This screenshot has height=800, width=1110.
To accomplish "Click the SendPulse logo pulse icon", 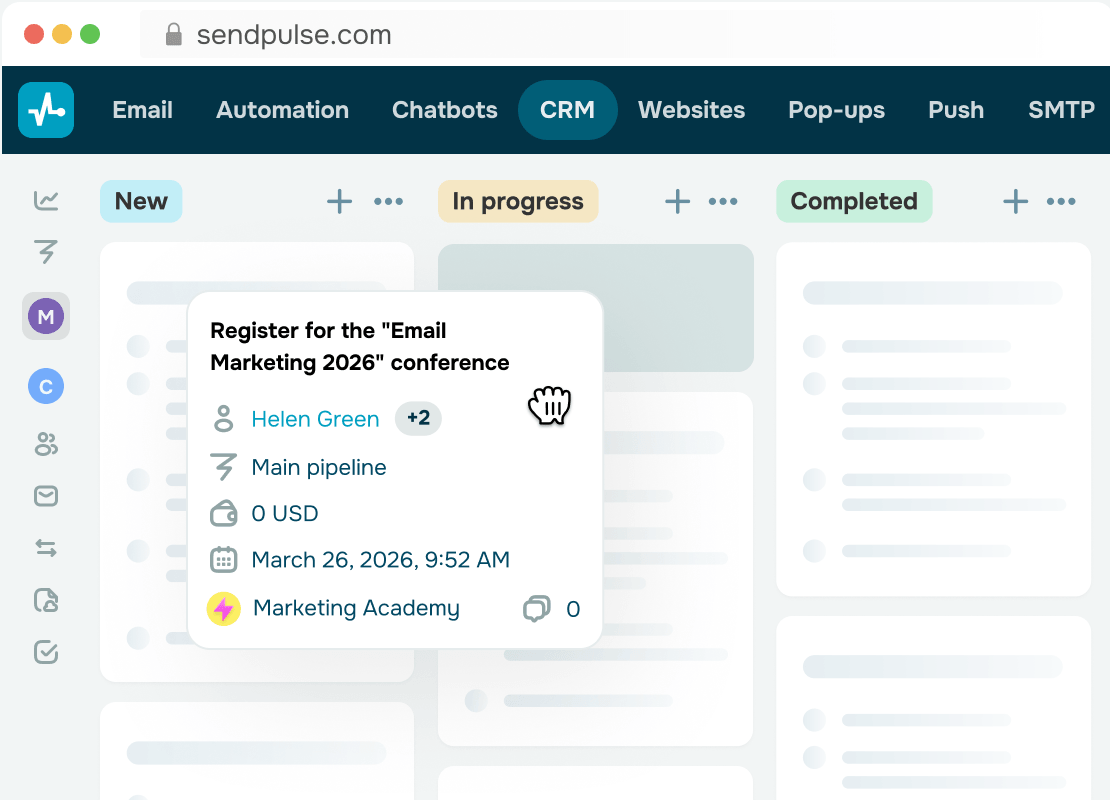I will (x=46, y=110).
